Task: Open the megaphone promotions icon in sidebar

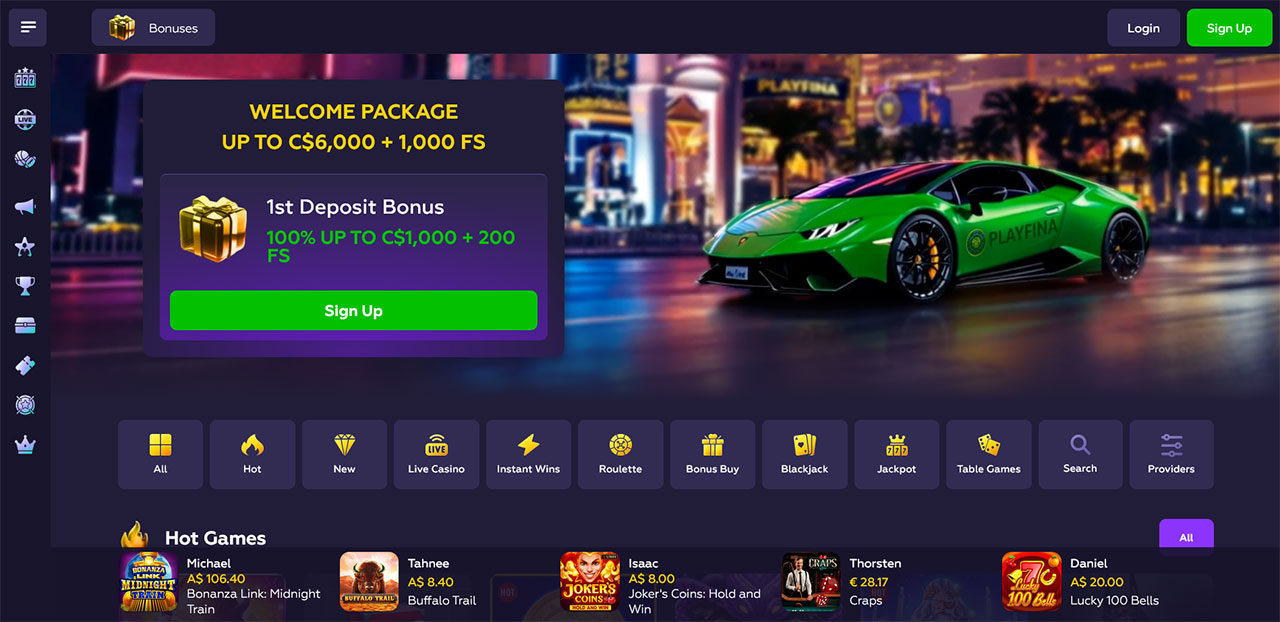Action: click(25, 206)
